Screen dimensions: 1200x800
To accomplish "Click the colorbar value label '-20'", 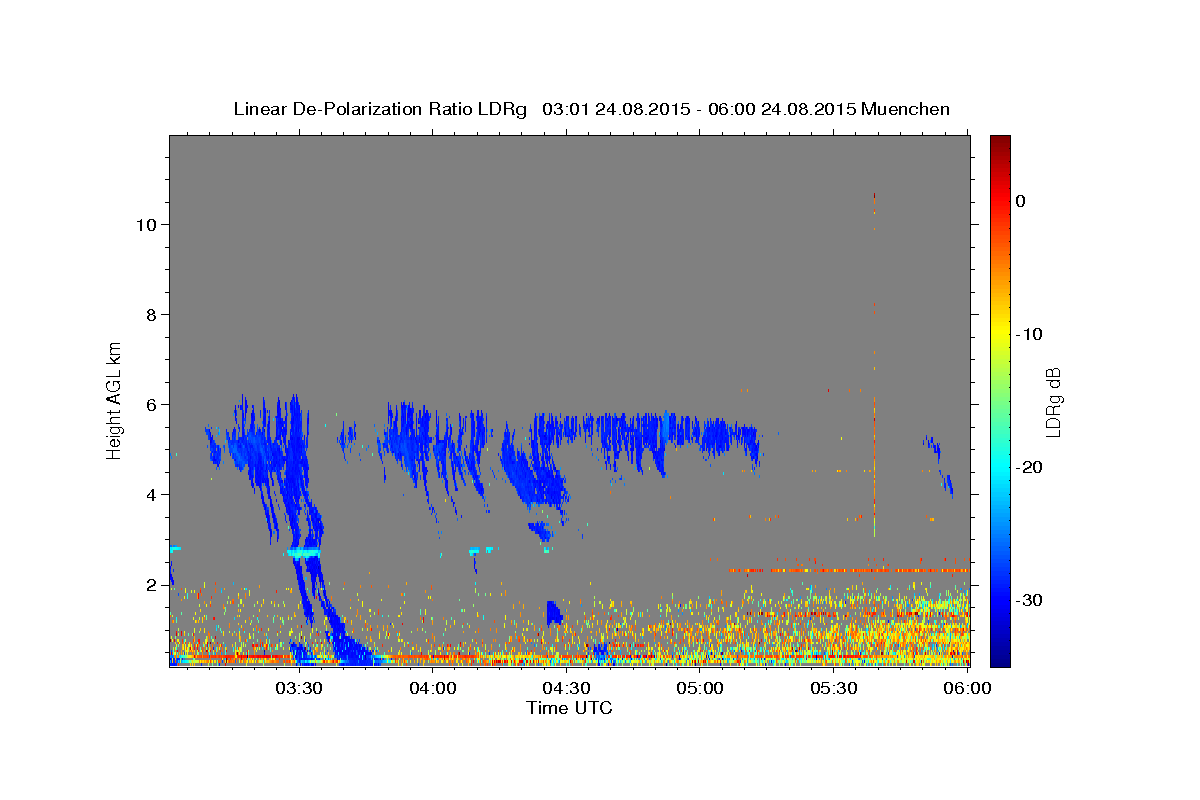I will 1030,468.
